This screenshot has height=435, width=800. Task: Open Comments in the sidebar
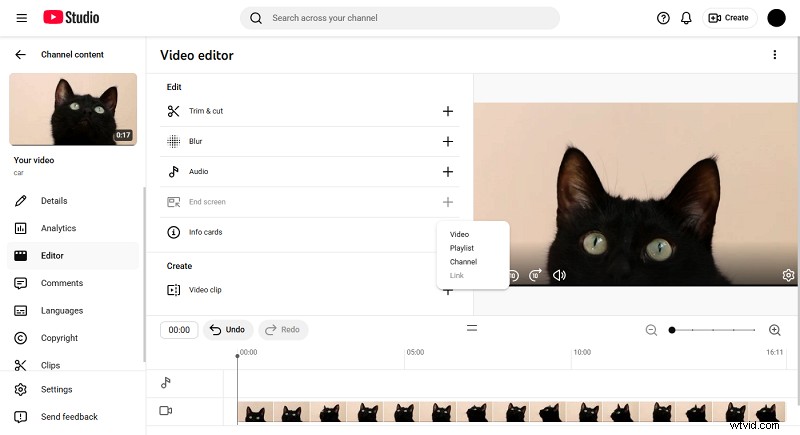point(72,283)
